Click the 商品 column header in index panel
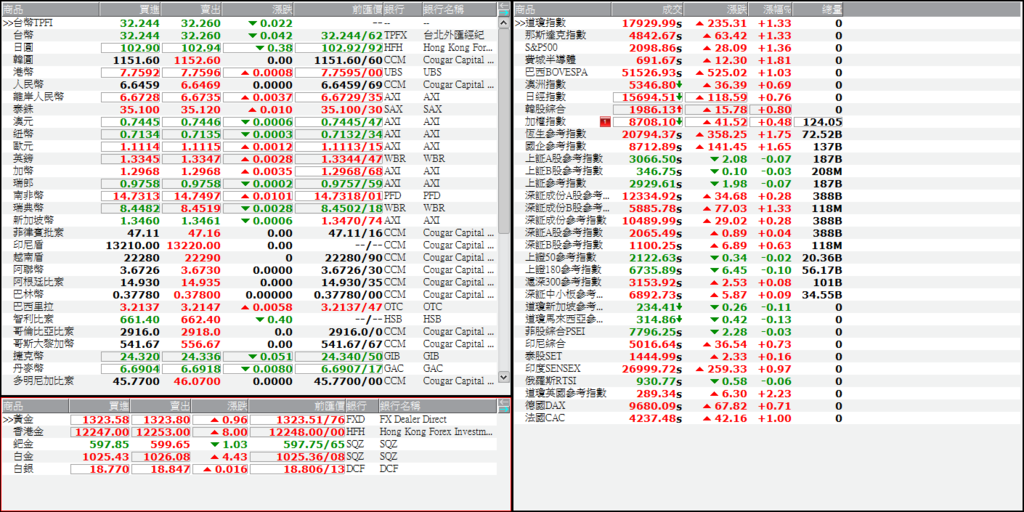Screen dimensions: 1024x512 pyautogui.click(x=563, y=10)
